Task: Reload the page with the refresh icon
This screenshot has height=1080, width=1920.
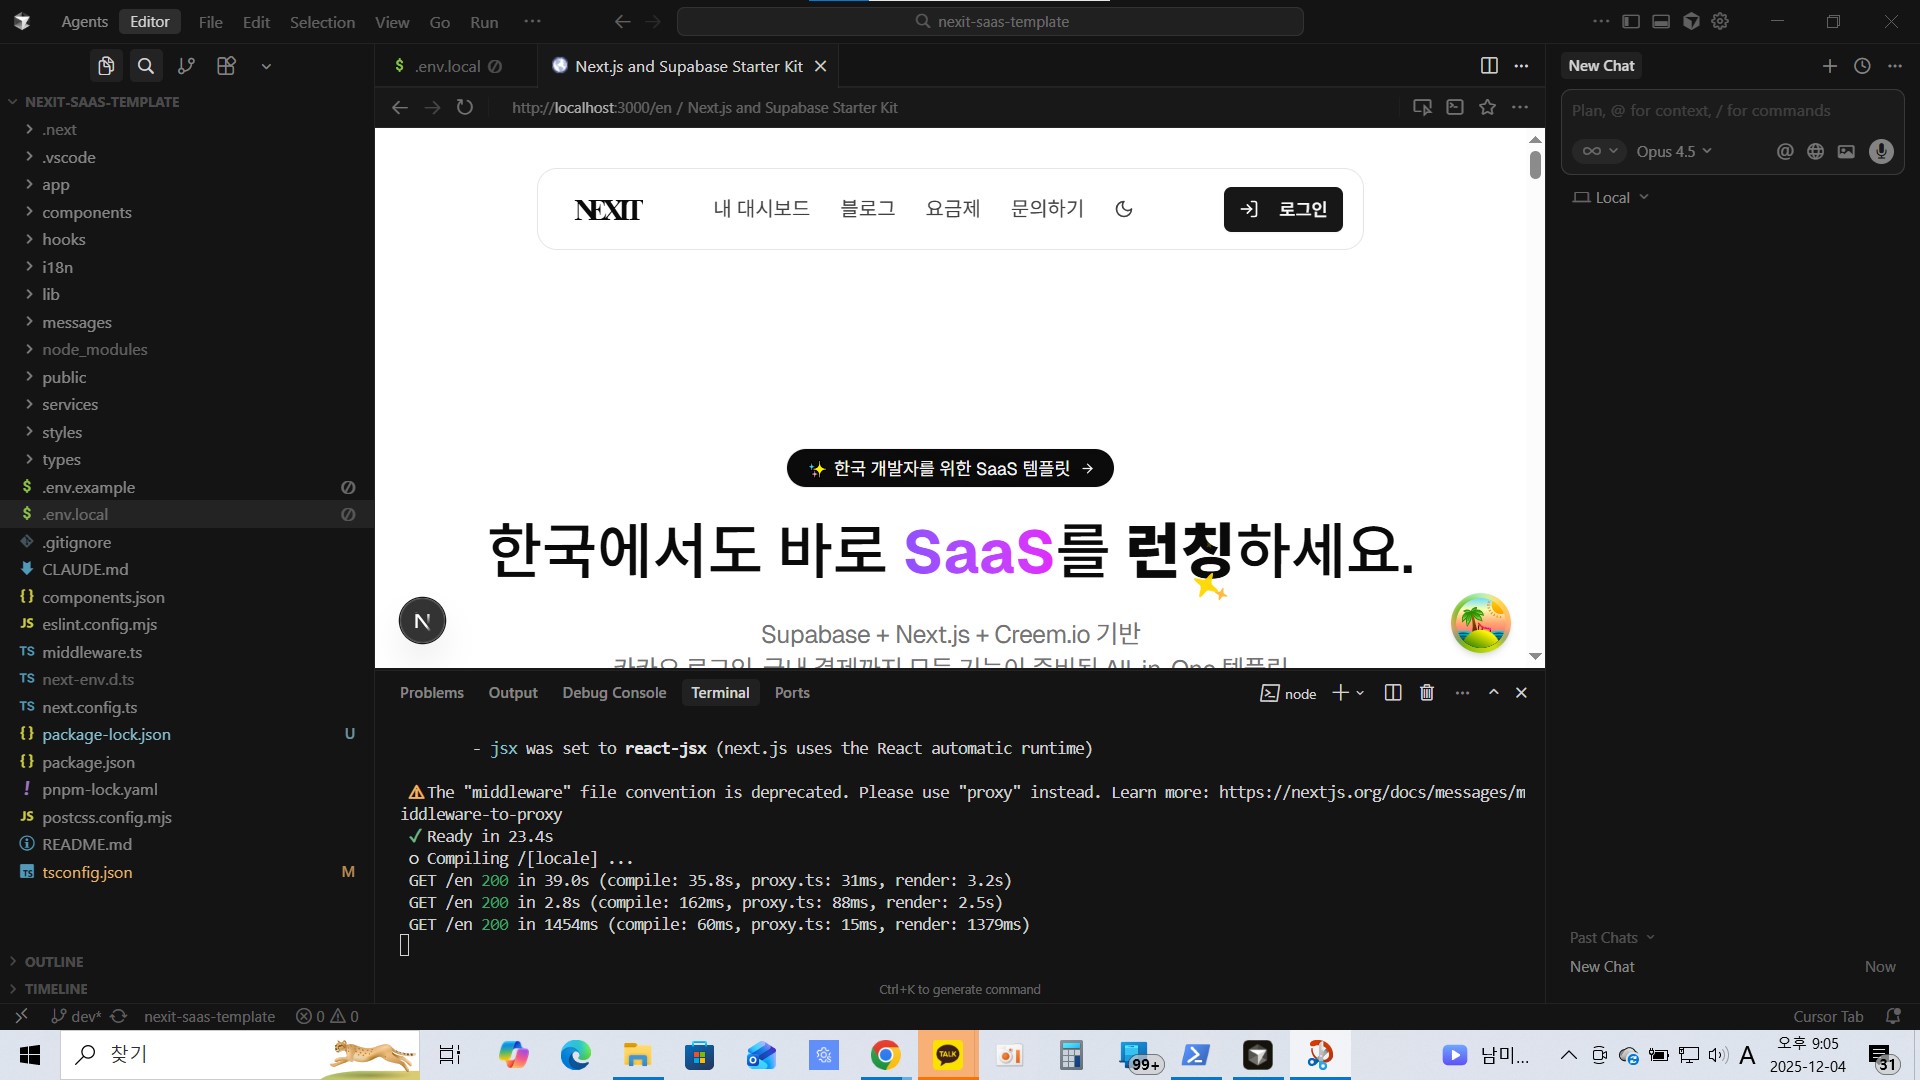Action: point(464,107)
